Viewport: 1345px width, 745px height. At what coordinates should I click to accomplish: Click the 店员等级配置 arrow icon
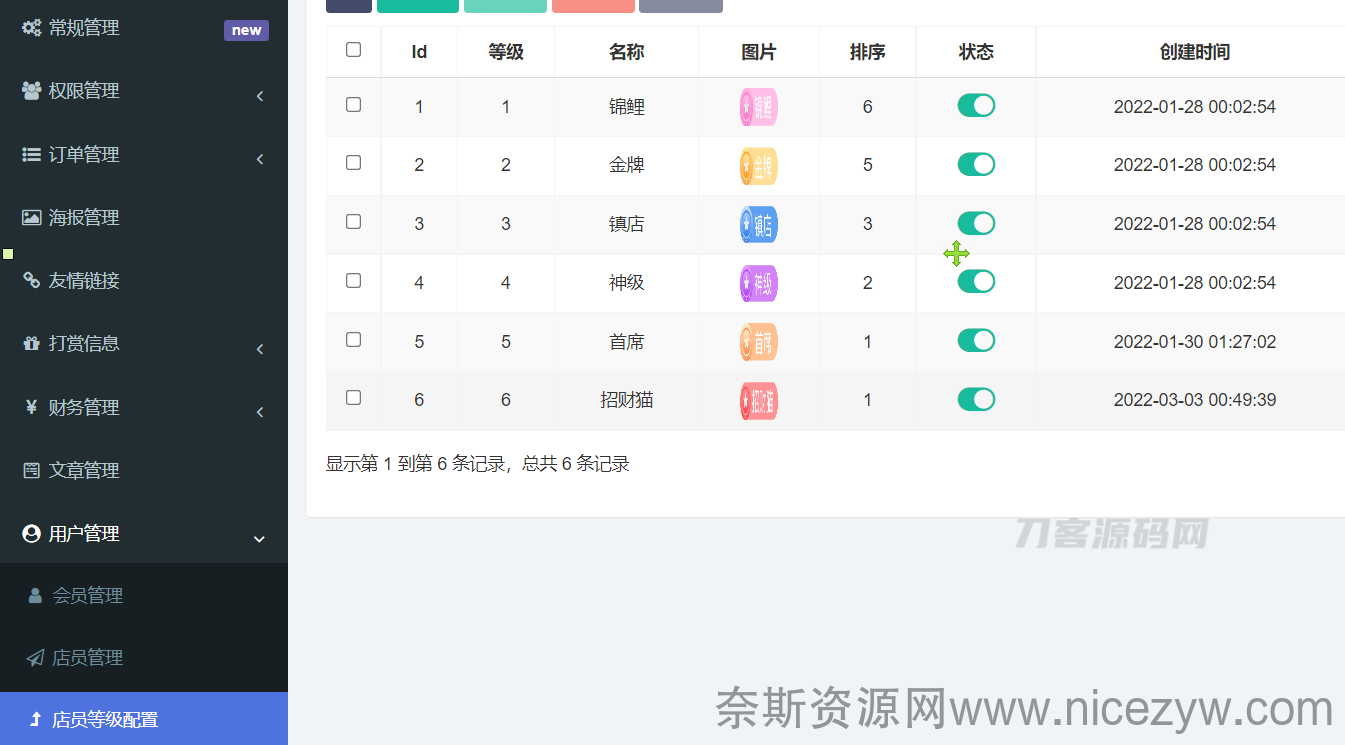pyautogui.click(x=35, y=719)
